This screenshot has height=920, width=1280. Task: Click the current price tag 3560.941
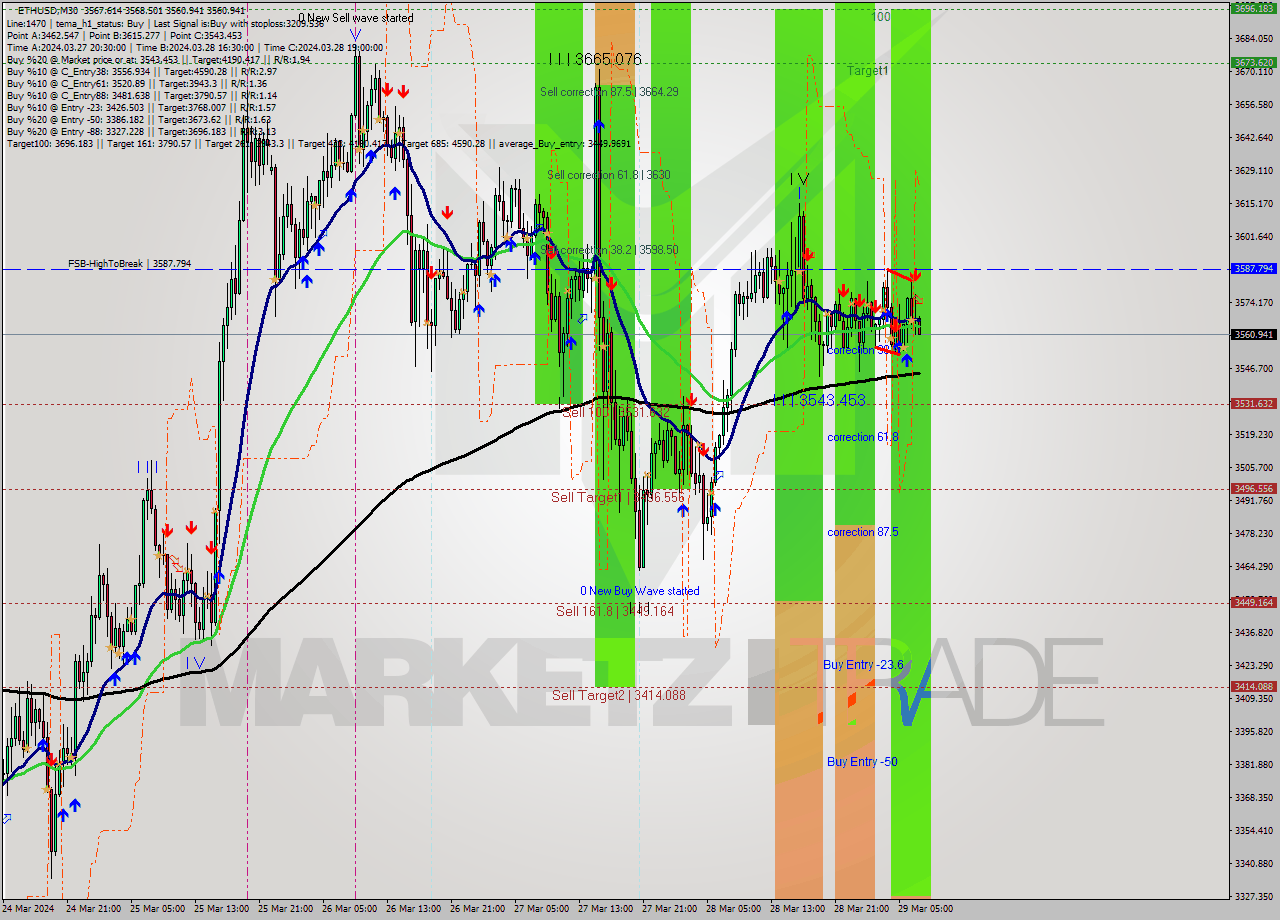(1253, 334)
